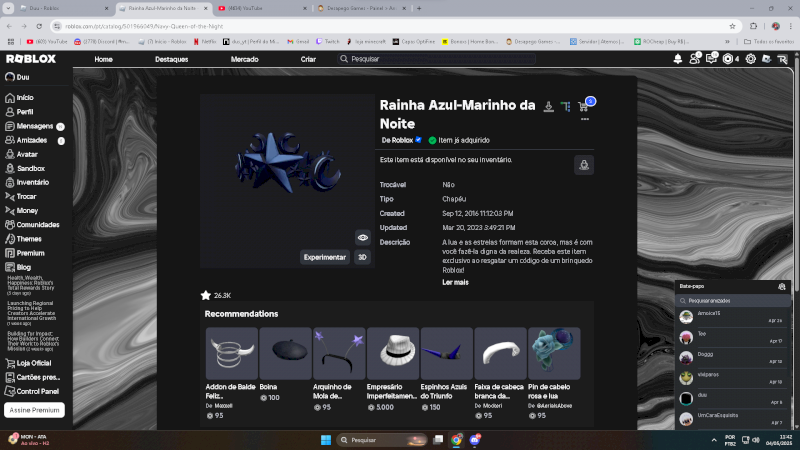The image size is (800, 450).
Task: Open the shopping cart icon
Action: click(x=583, y=106)
